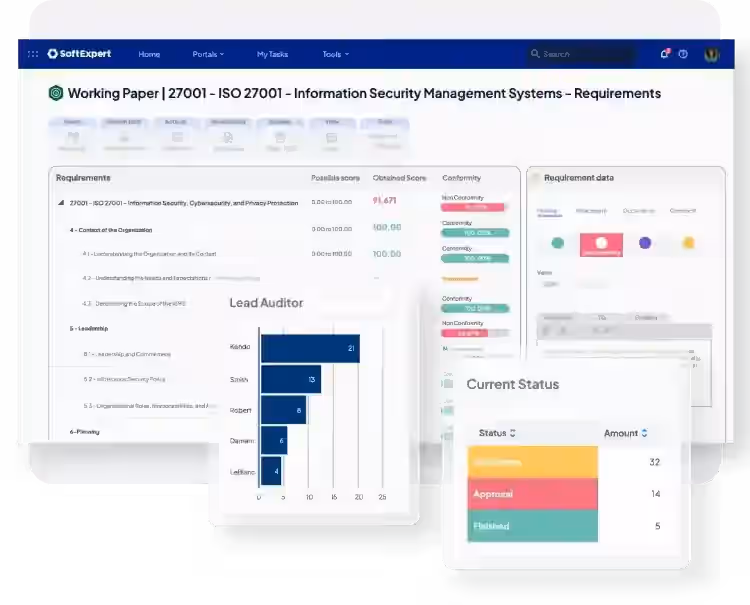The image size is (750, 605).
Task: Select the blue circle finding option
Action: 645,243
